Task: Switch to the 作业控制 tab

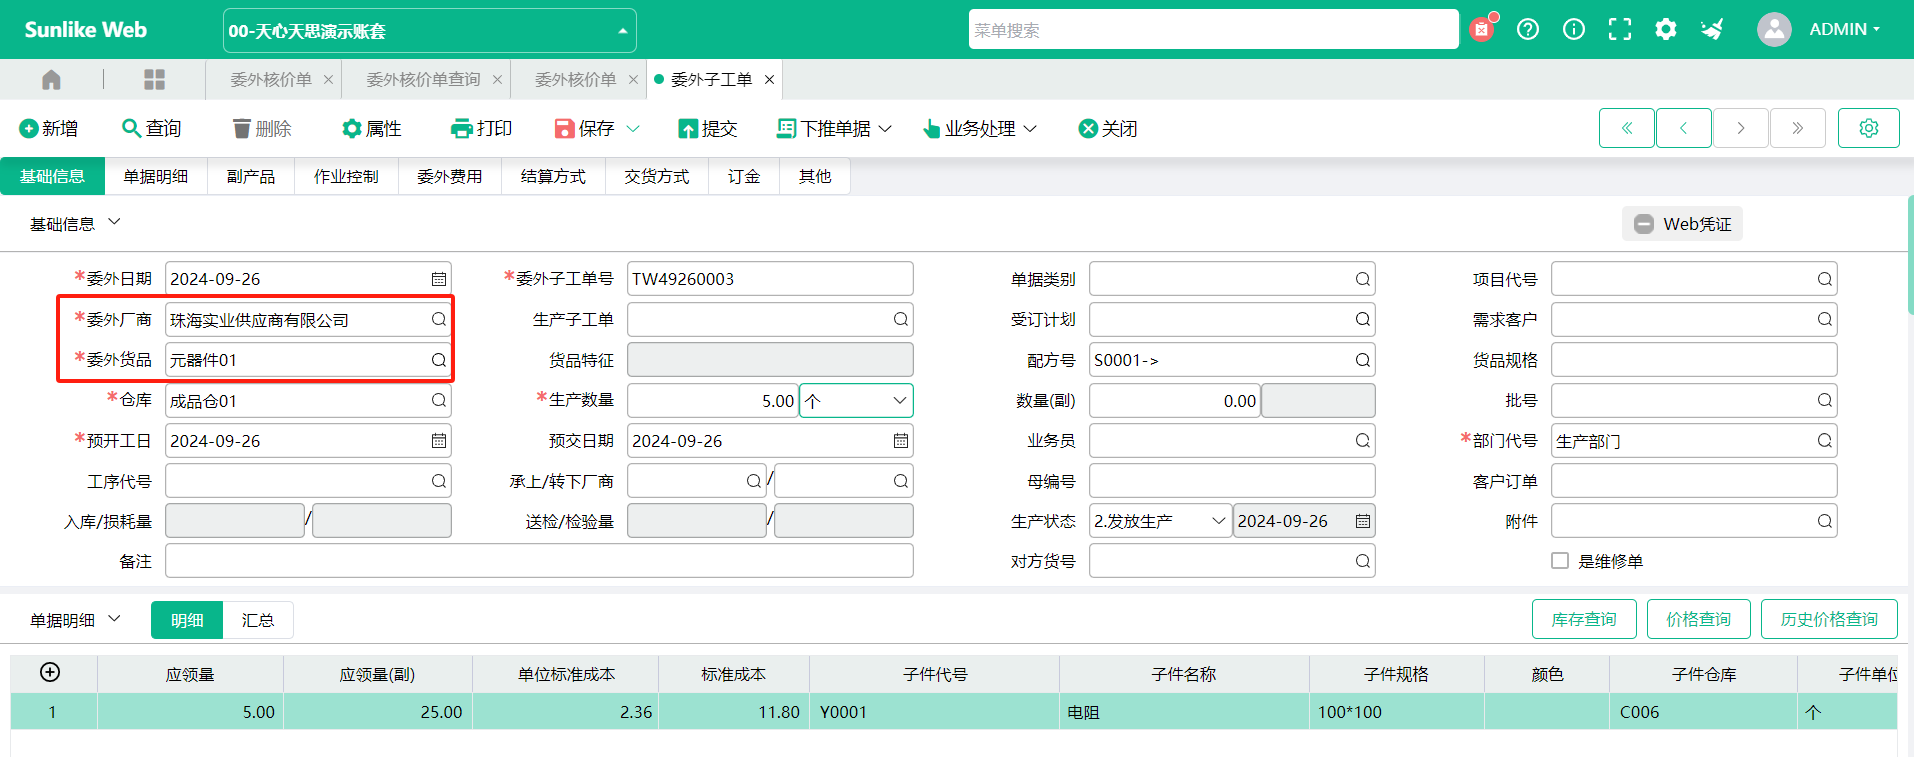Action: 346,176
